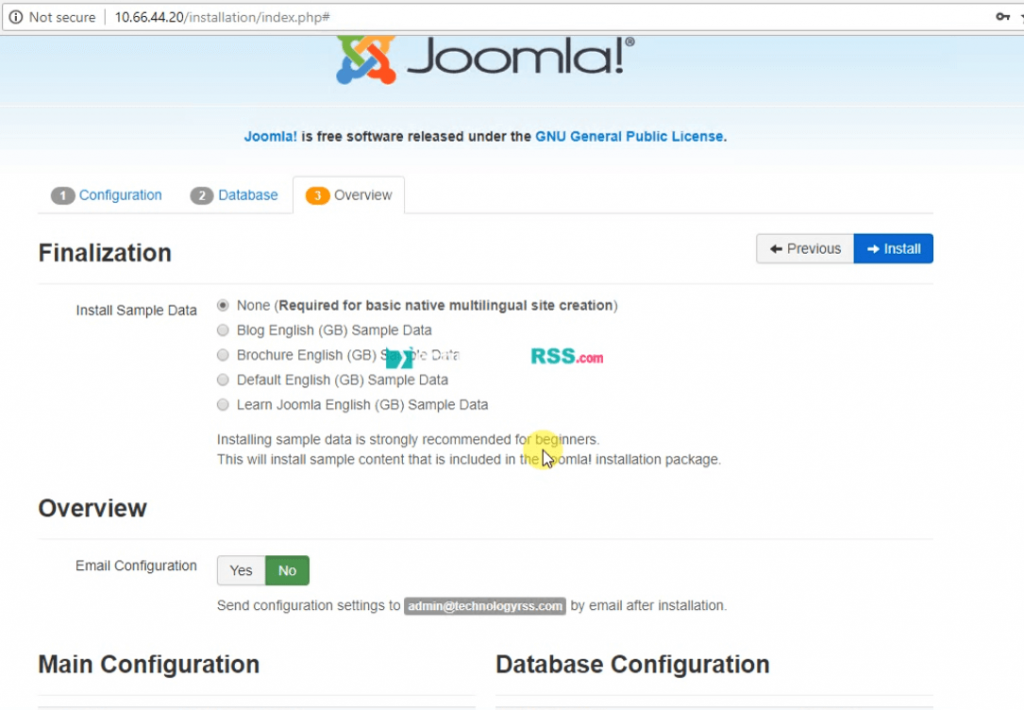Click the Overview section heading

click(93, 508)
